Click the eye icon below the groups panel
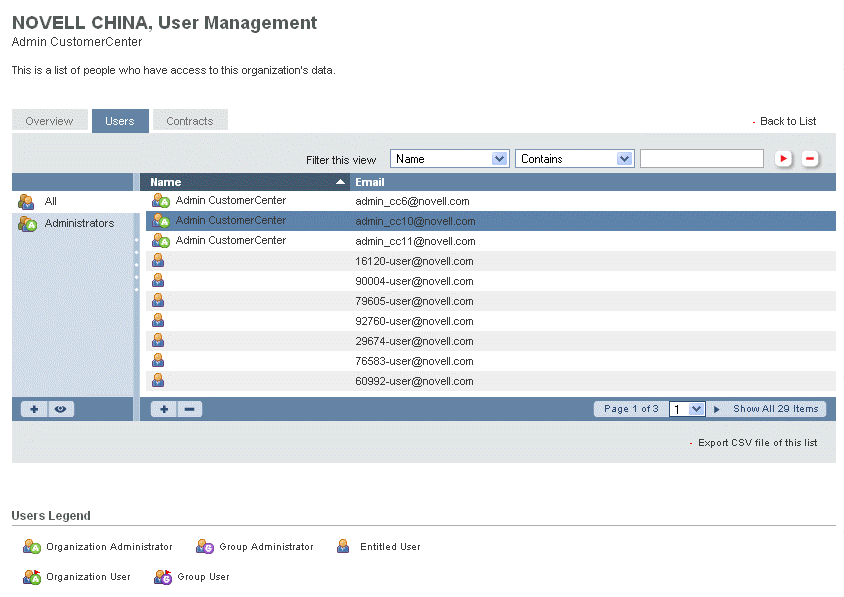Image resolution: width=844 pixels, height=597 pixels. 60,409
